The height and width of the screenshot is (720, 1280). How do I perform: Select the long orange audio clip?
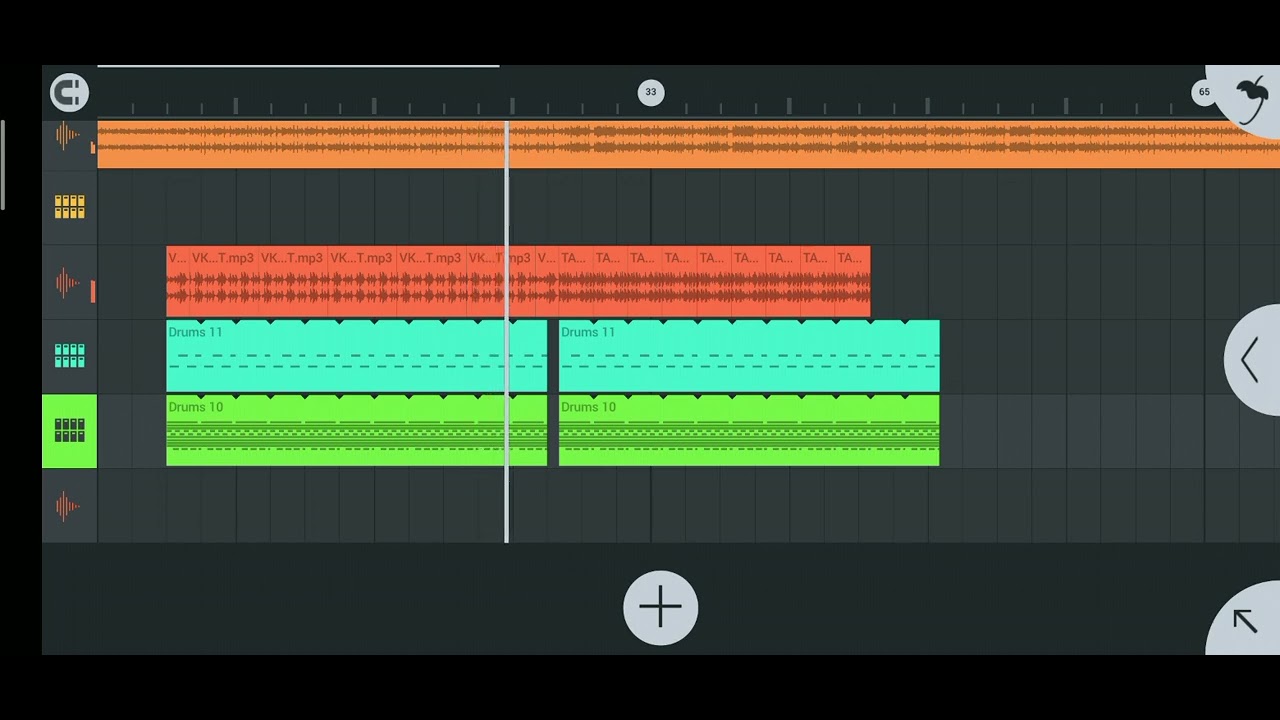point(689,143)
